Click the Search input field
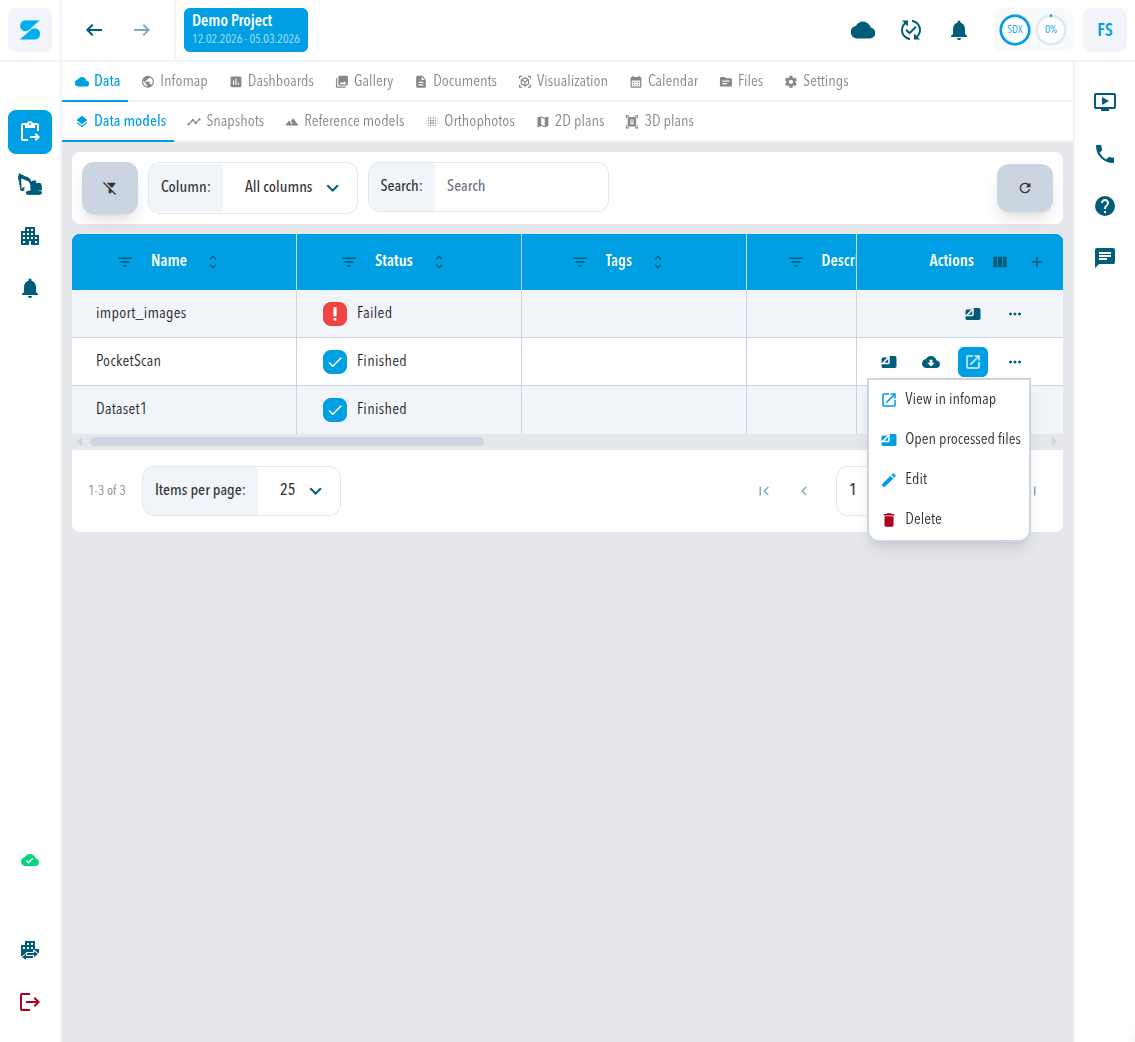This screenshot has height=1042, width=1135. pos(520,187)
